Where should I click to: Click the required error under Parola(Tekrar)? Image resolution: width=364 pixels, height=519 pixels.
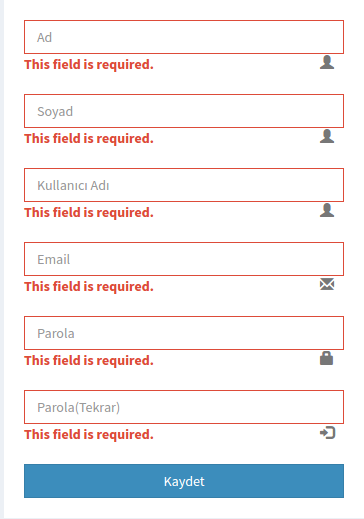tap(89, 435)
